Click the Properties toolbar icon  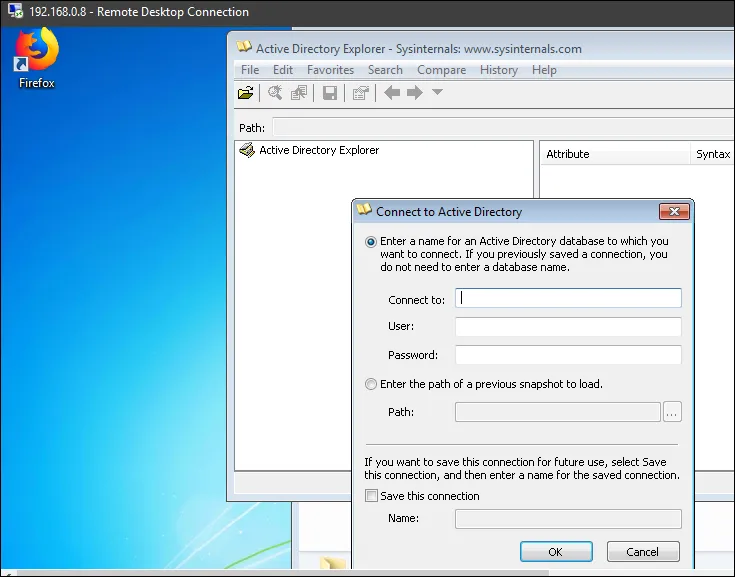[360, 93]
